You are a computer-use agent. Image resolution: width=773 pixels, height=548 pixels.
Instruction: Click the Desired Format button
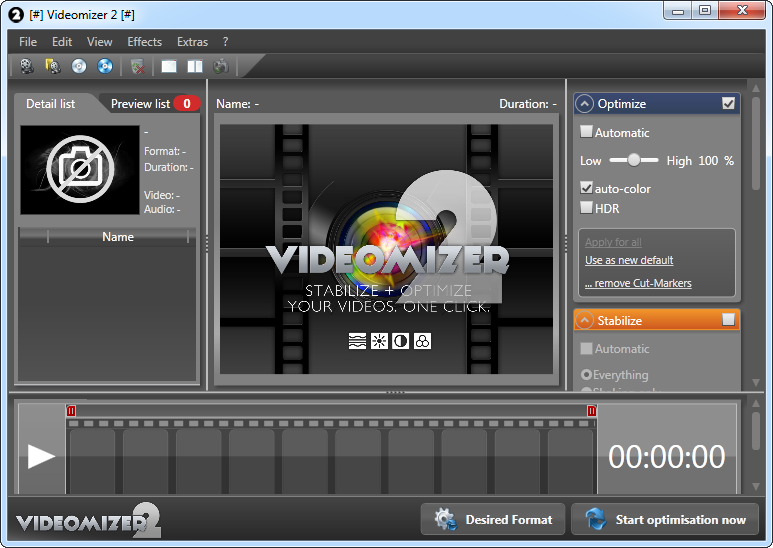coord(492,519)
